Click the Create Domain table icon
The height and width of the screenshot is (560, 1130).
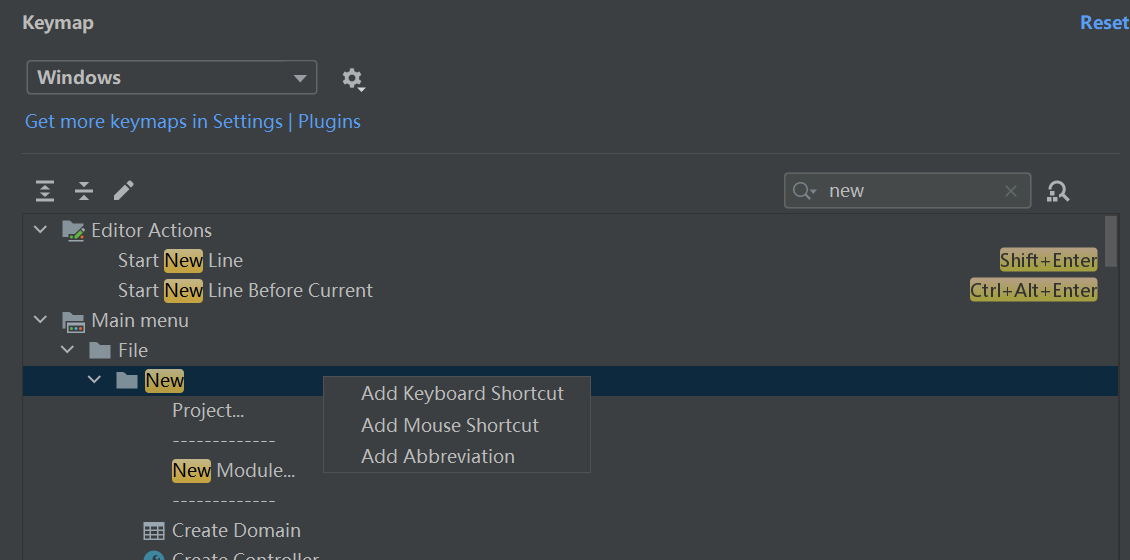(153, 530)
